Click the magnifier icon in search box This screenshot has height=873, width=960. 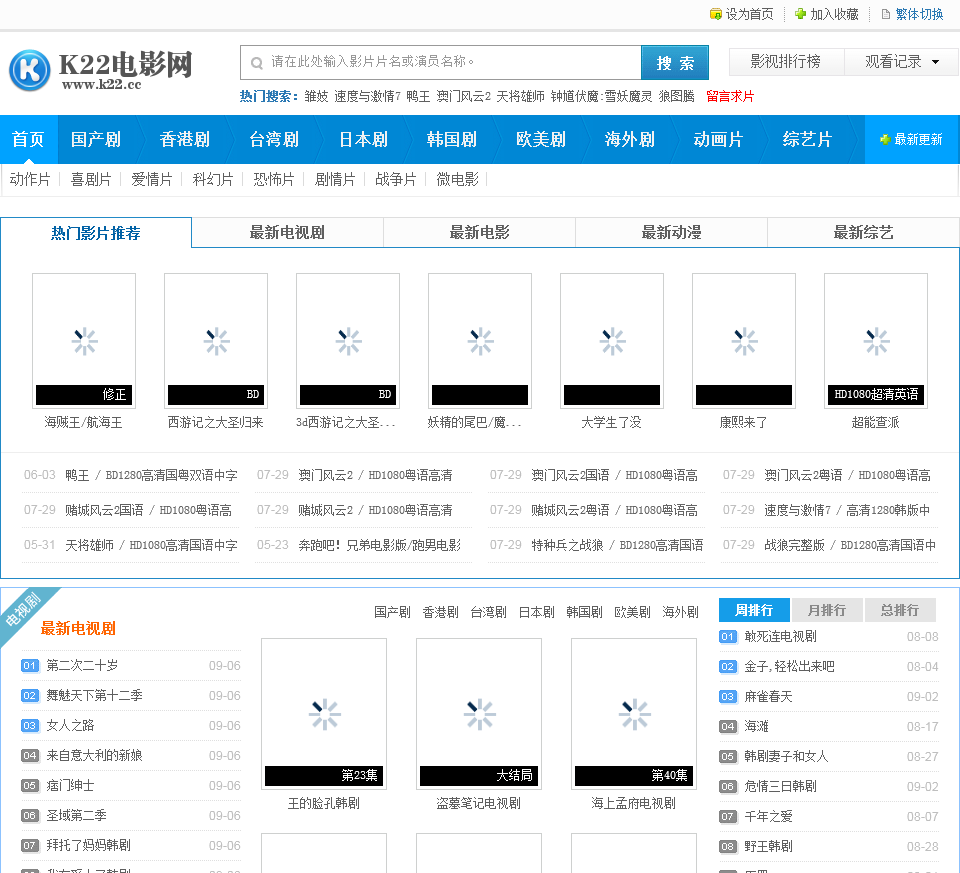click(x=257, y=62)
